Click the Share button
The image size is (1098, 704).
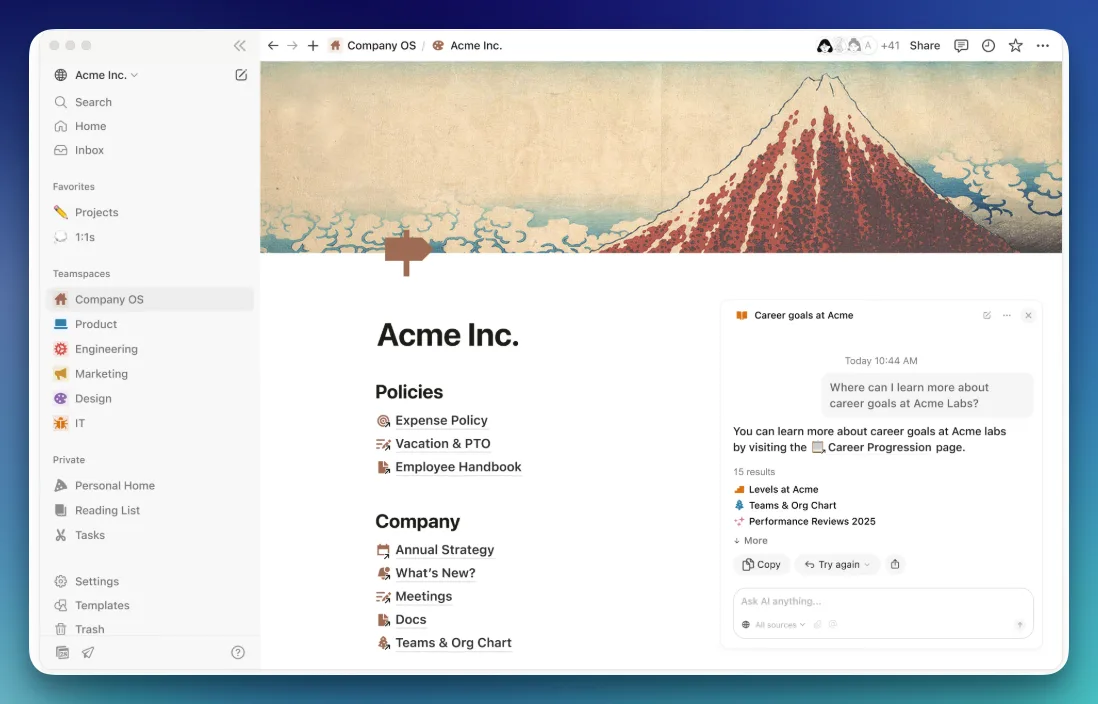point(924,46)
